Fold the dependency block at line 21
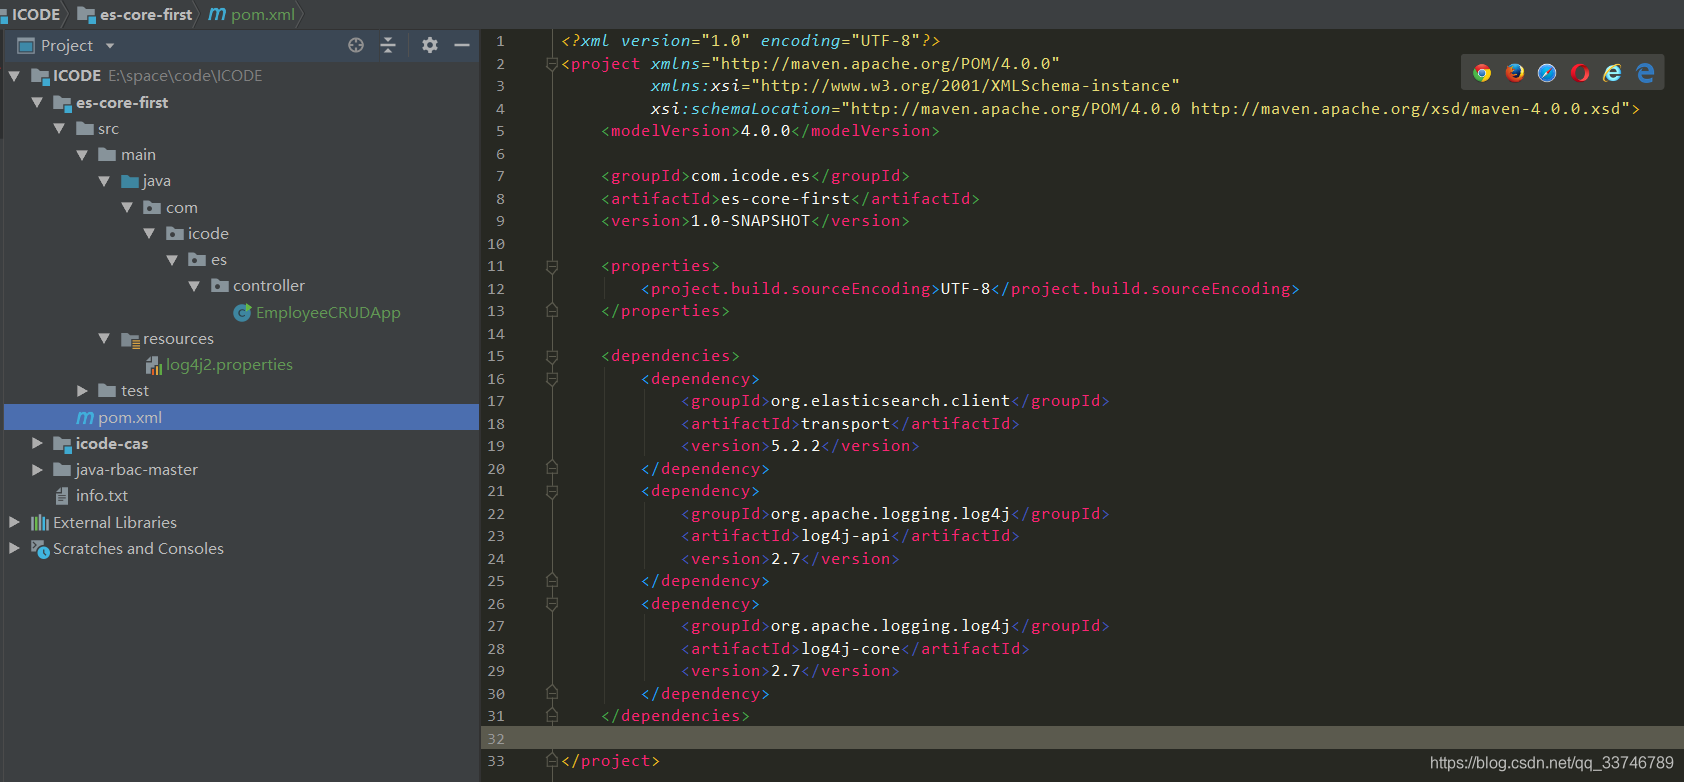 (552, 491)
